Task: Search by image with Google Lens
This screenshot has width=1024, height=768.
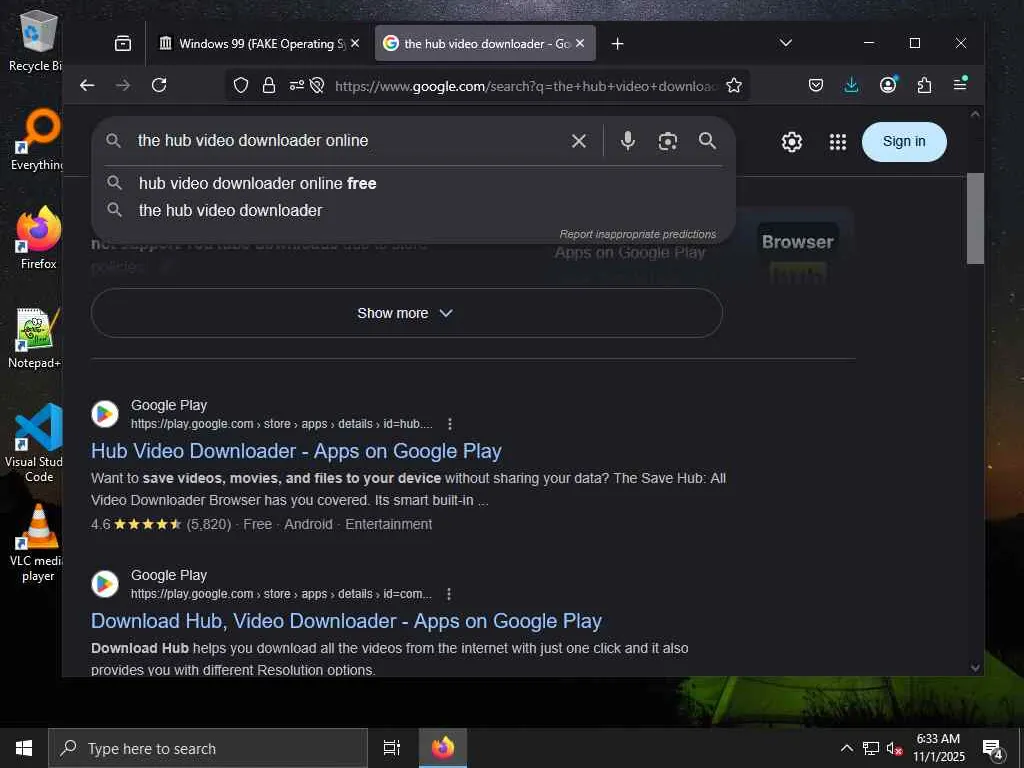Action: 667,141
